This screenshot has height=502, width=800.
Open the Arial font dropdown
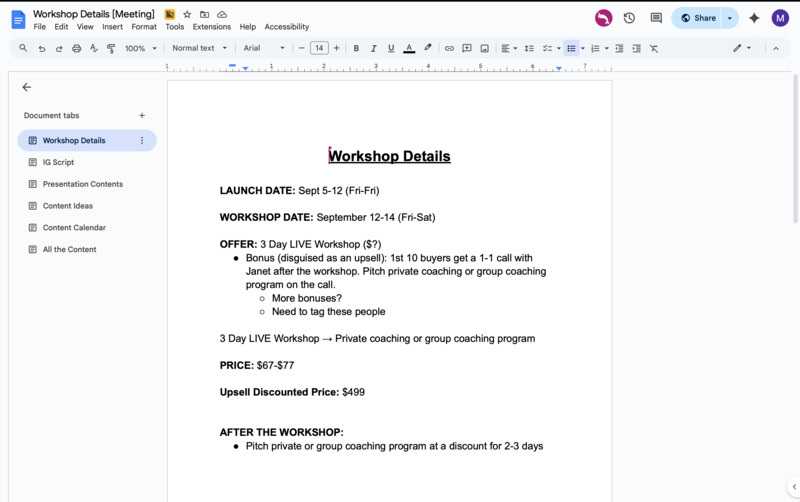pyautogui.click(x=264, y=48)
